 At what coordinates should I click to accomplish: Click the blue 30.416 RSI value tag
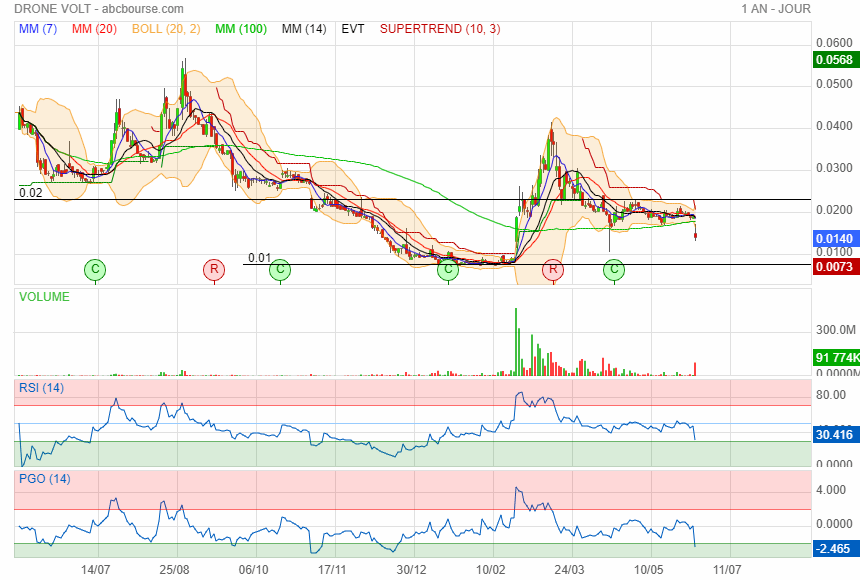pos(835,435)
